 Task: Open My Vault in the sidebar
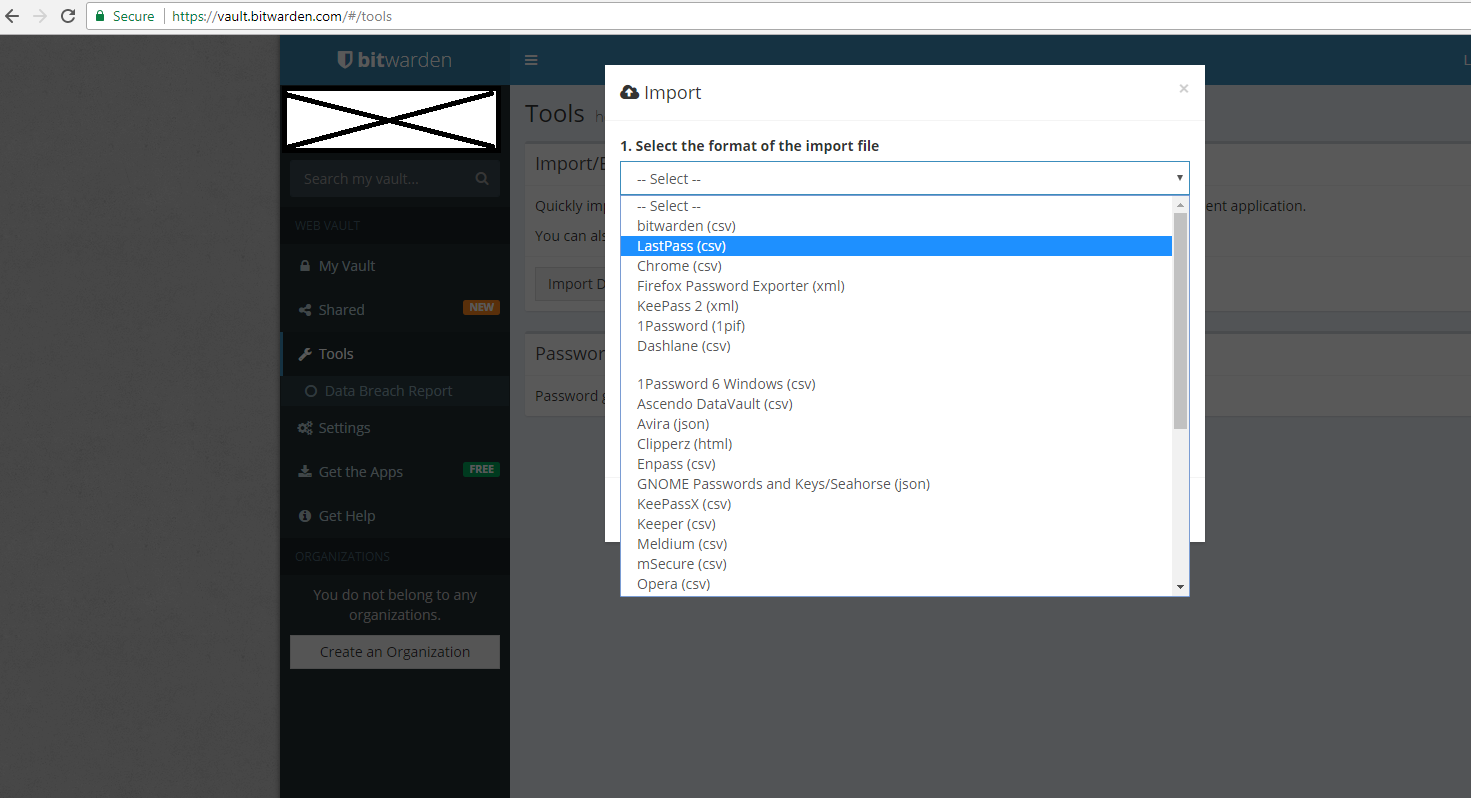click(x=395, y=266)
